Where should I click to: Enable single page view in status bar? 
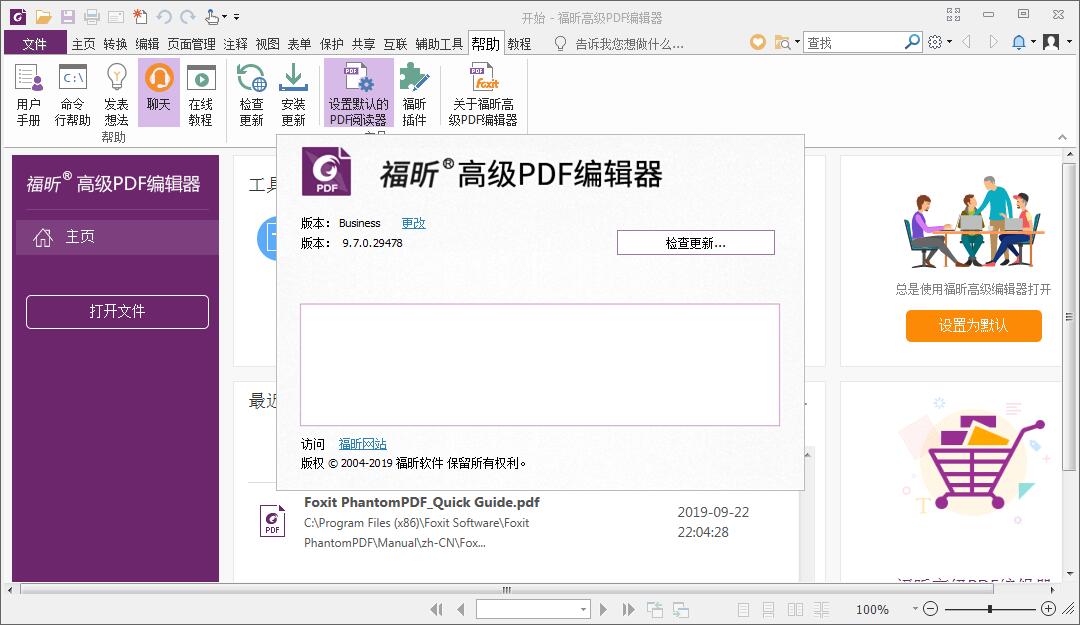pyautogui.click(x=743, y=608)
